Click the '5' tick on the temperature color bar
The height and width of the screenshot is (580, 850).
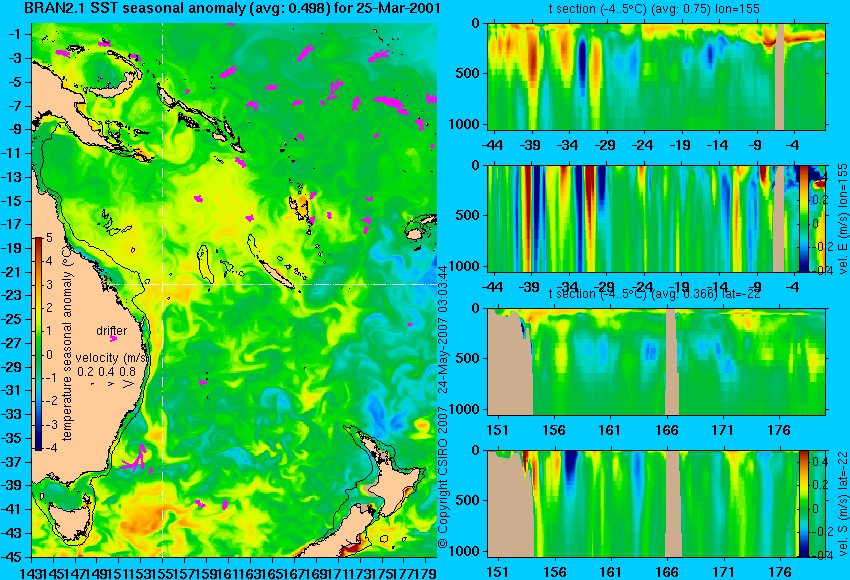coord(49,238)
